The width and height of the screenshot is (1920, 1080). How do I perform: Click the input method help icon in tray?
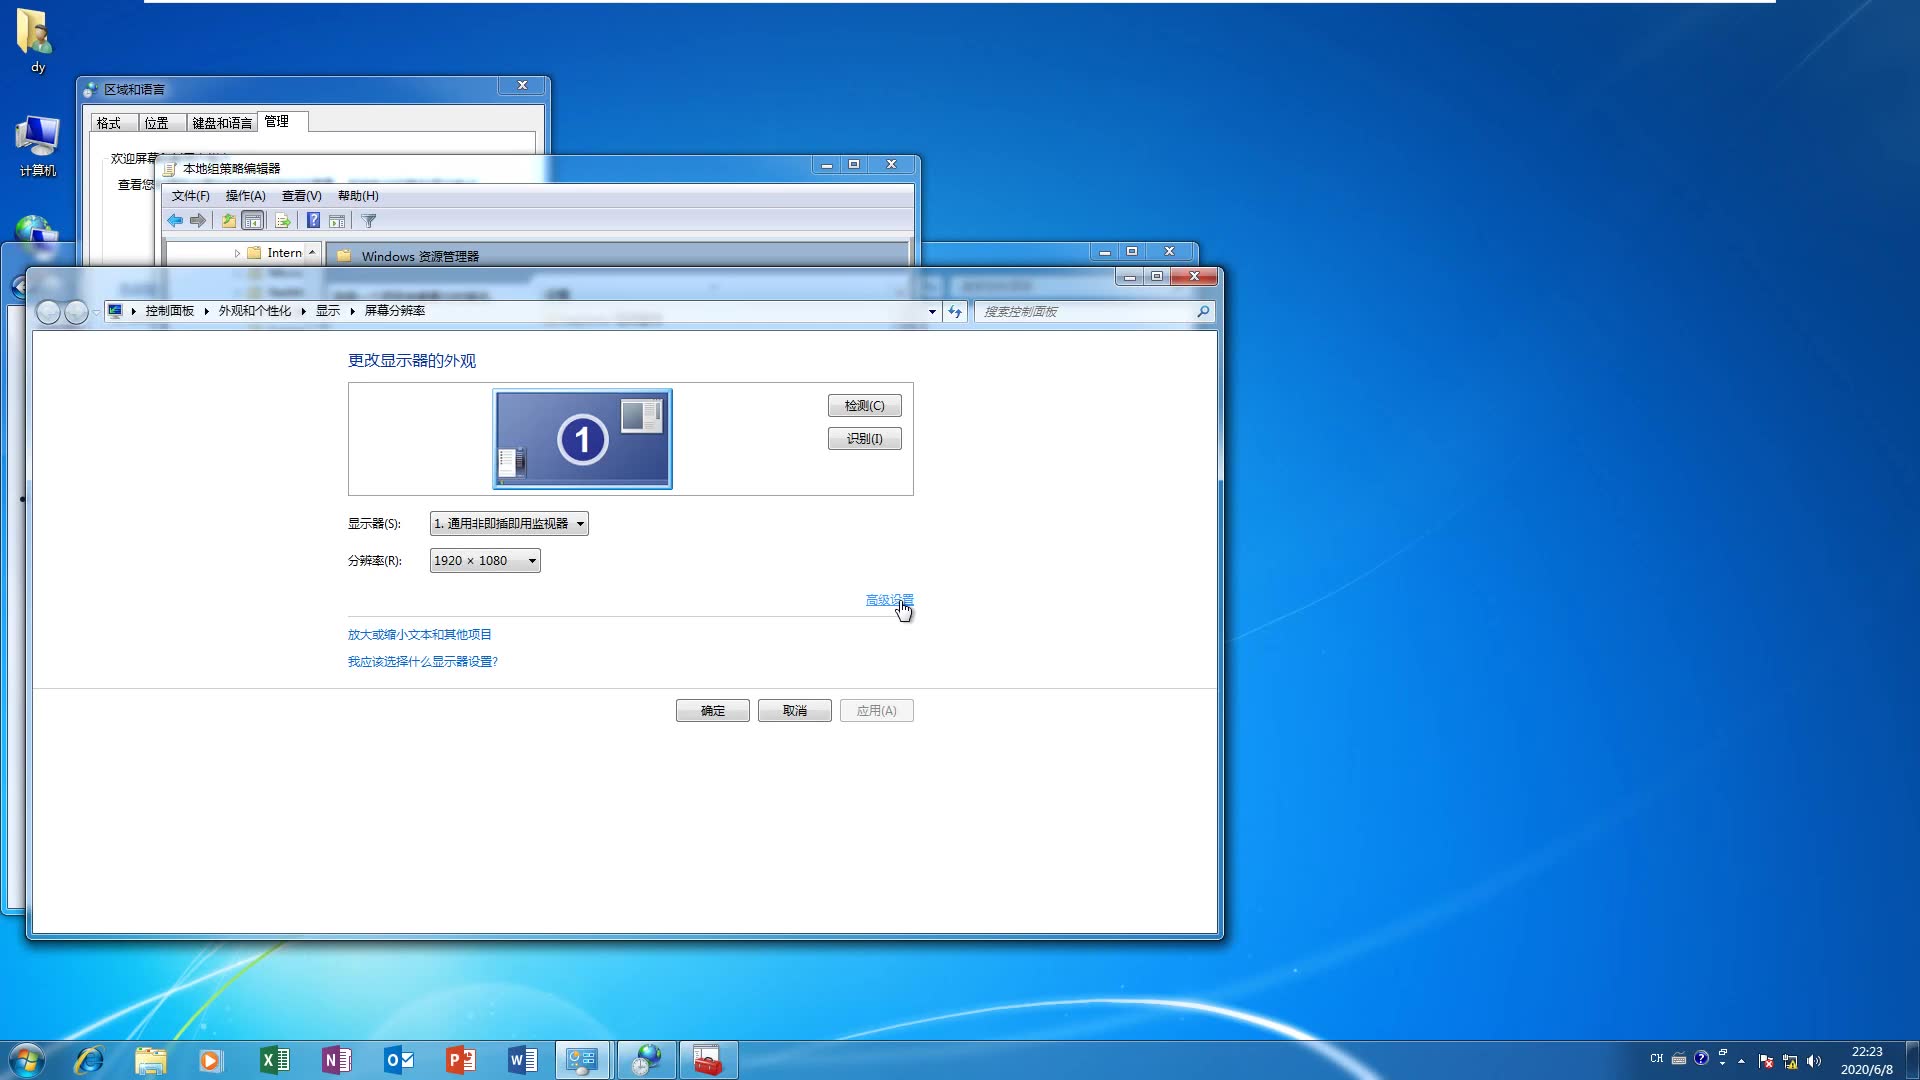point(1701,1058)
